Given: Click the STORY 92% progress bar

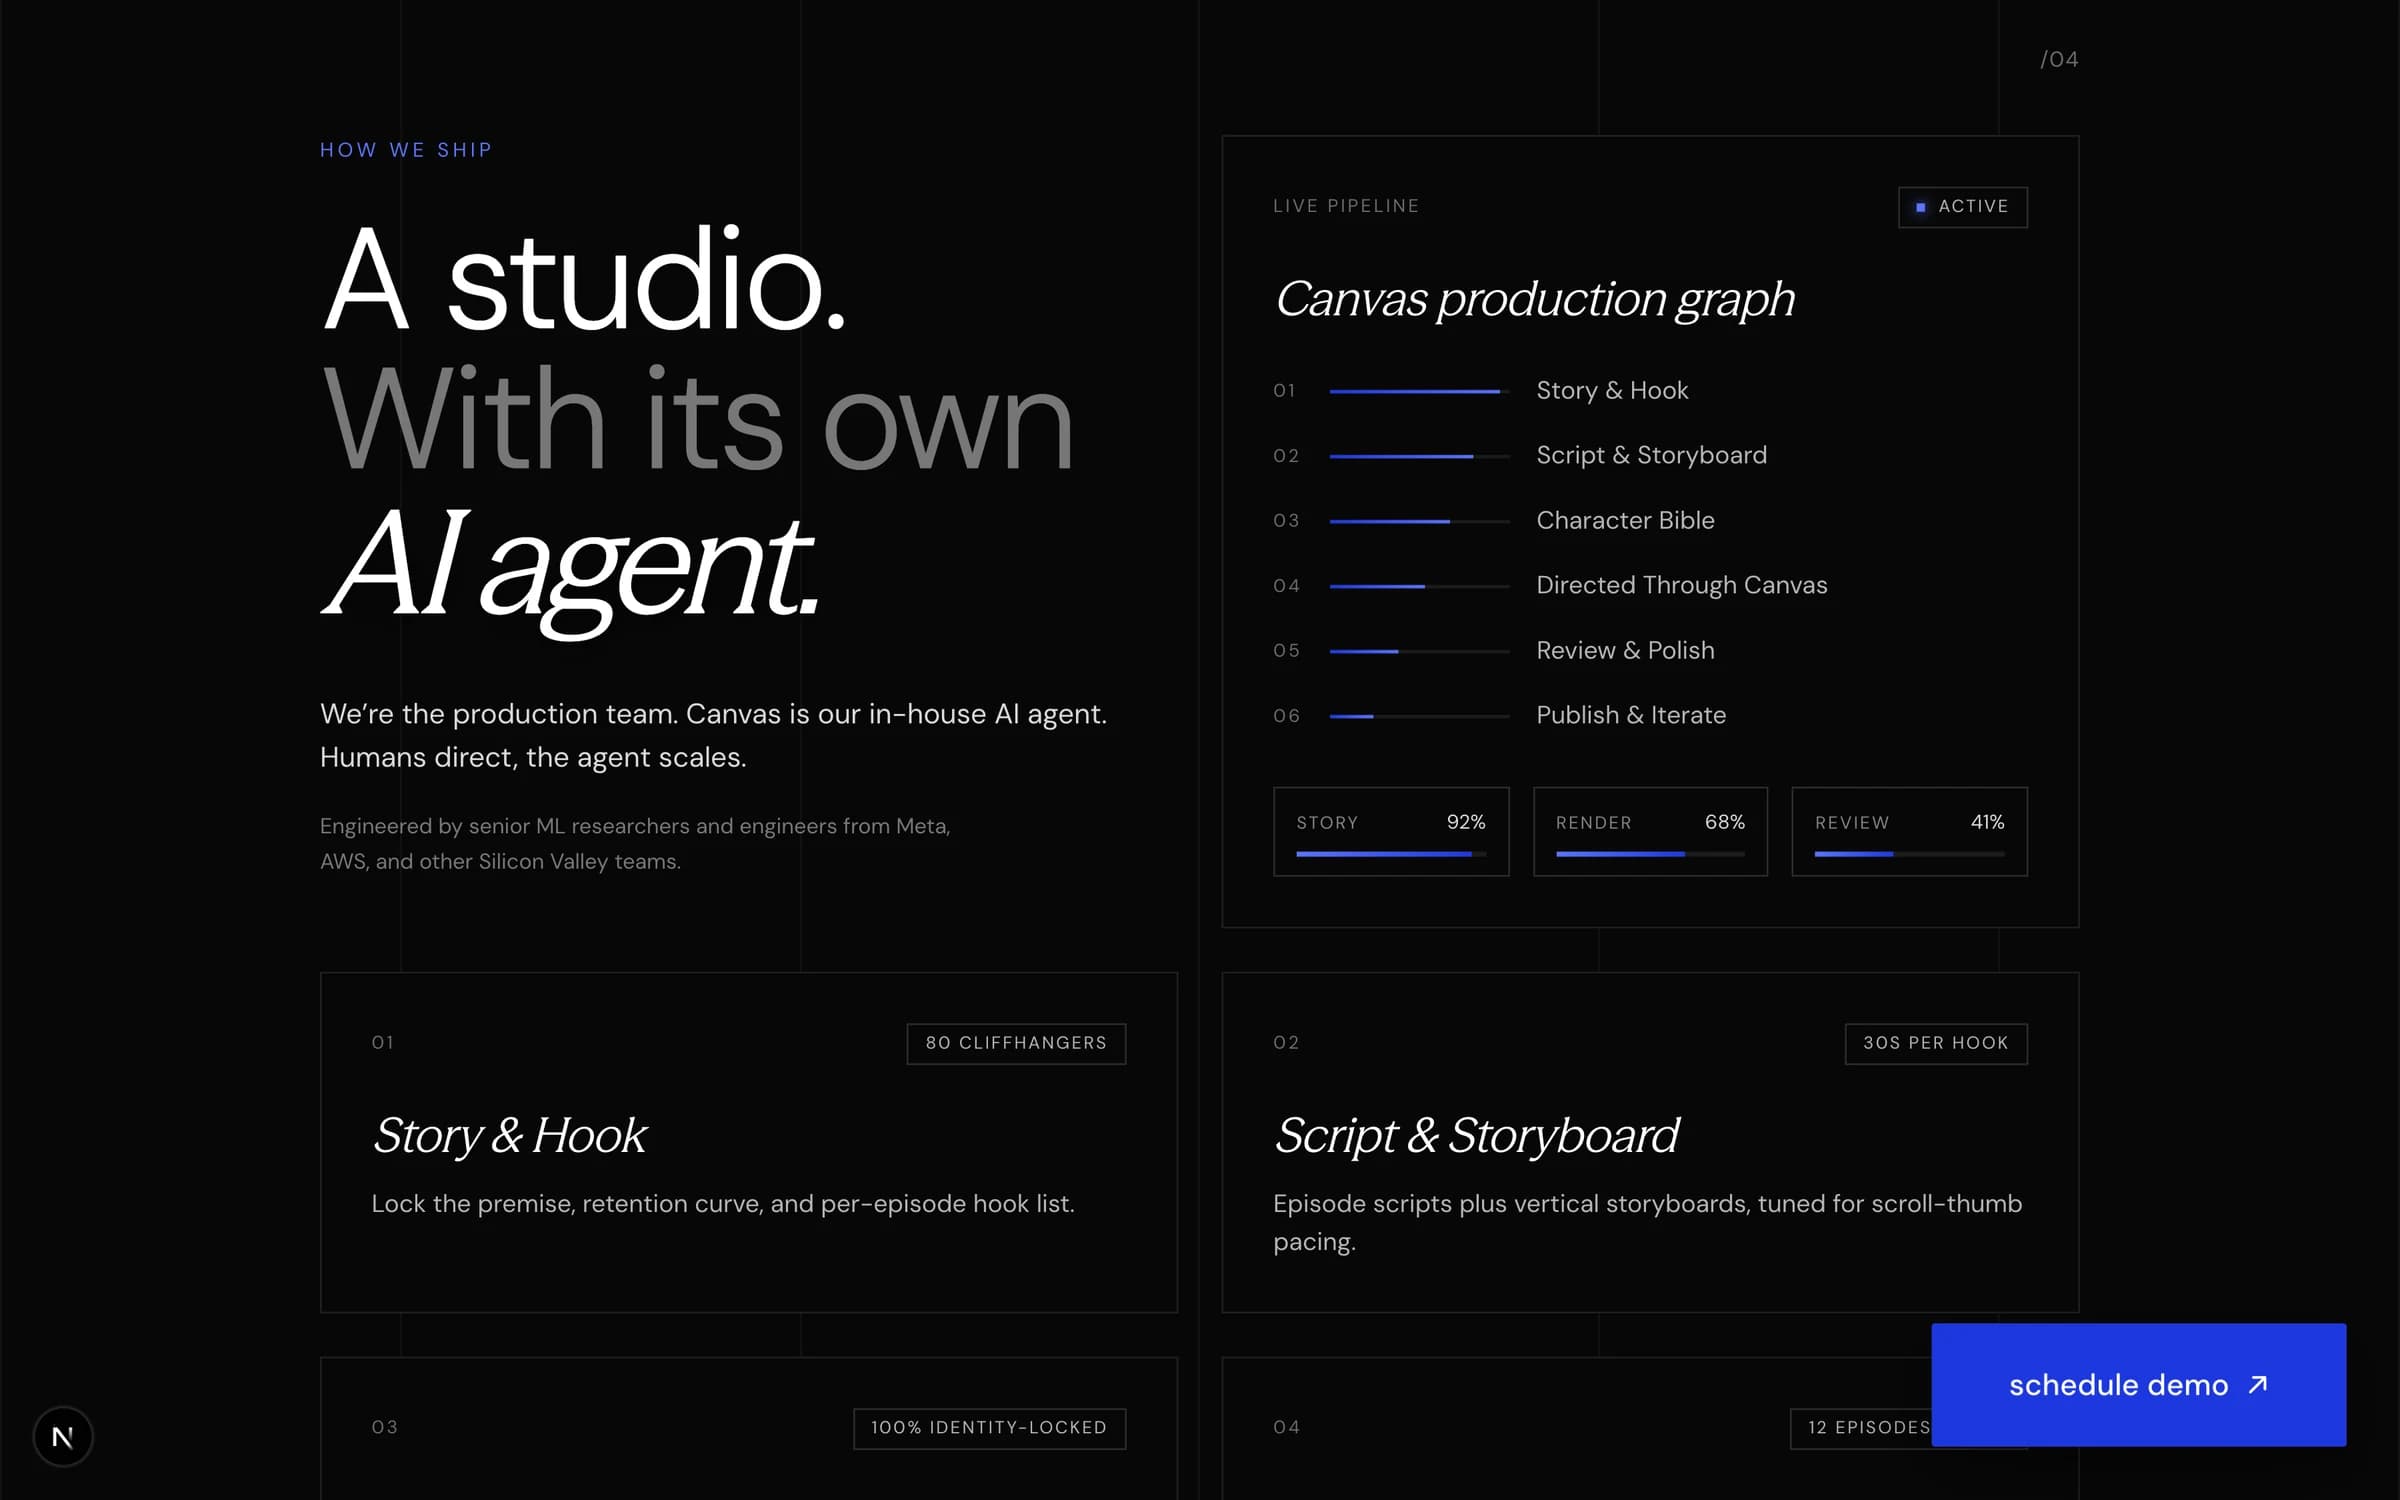Looking at the screenshot, I should (x=1391, y=854).
